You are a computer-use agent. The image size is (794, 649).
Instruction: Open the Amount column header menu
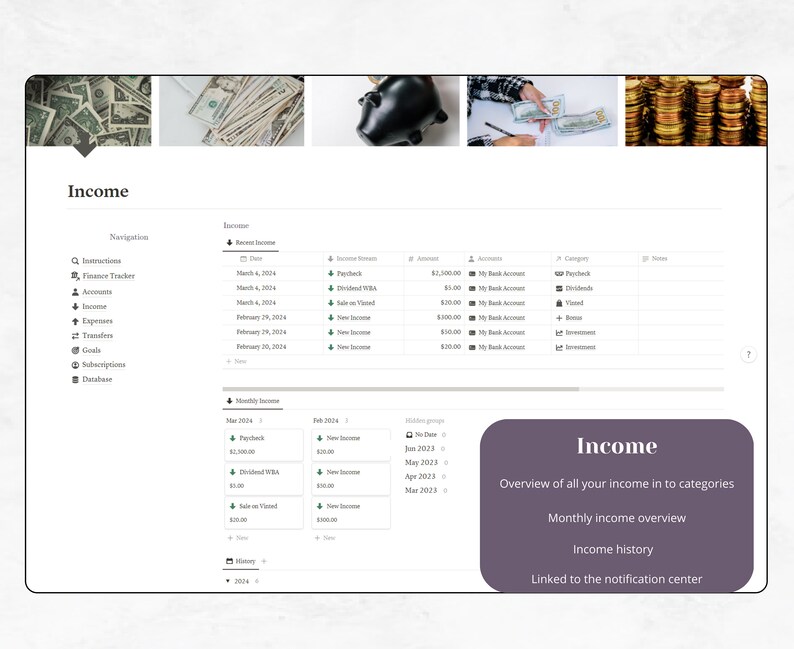point(434,259)
